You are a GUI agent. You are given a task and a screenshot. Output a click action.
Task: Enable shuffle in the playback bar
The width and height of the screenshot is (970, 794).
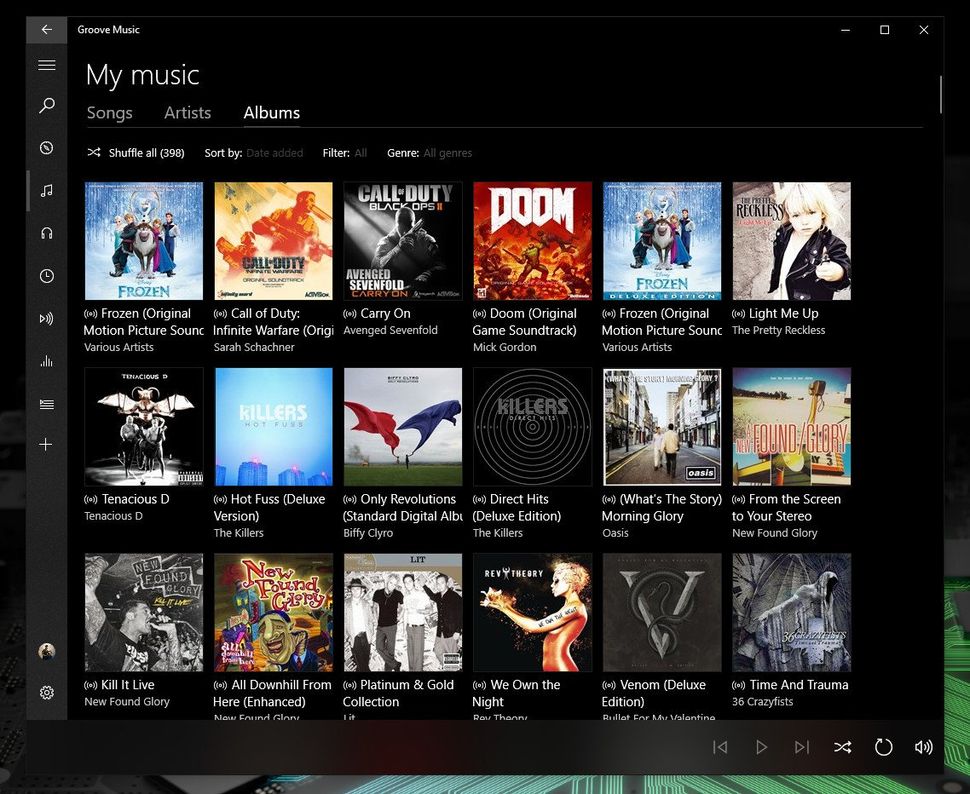click(x=843, y=746)
